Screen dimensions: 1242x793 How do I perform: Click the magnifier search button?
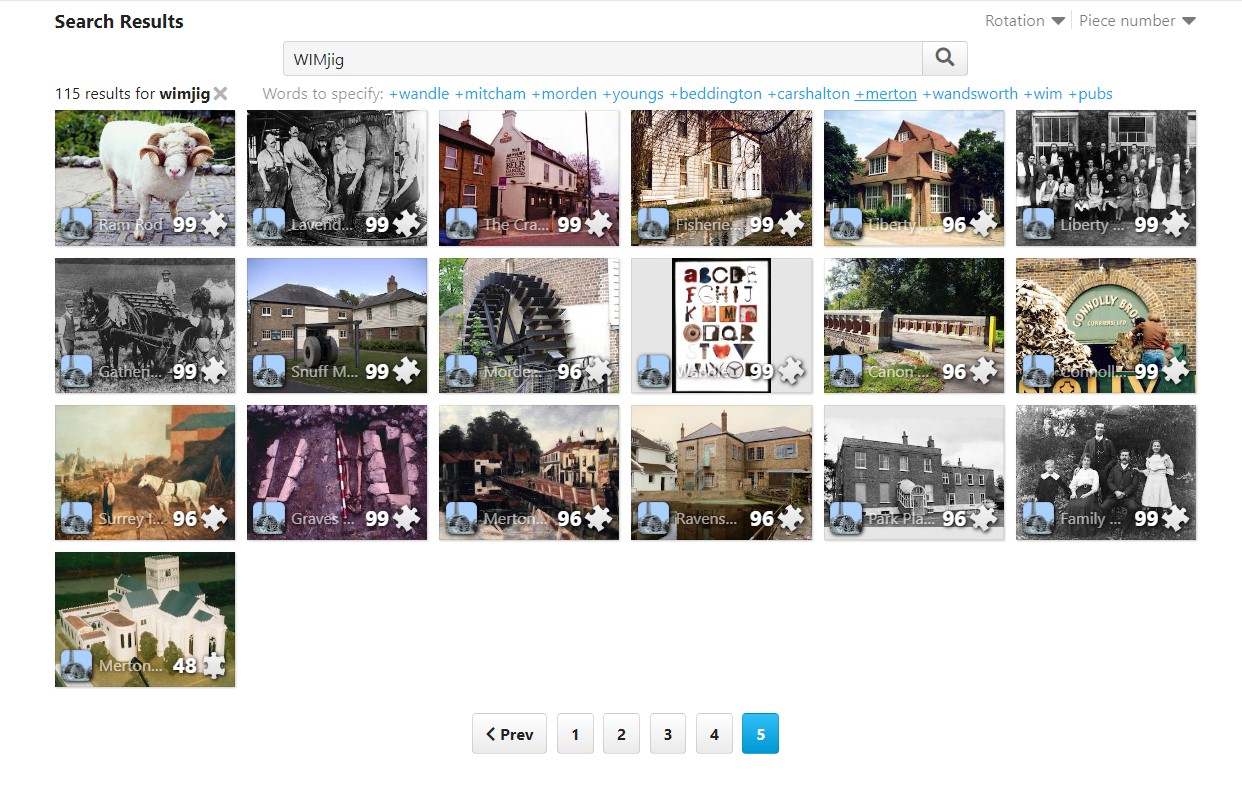click(x=944, y=58)
